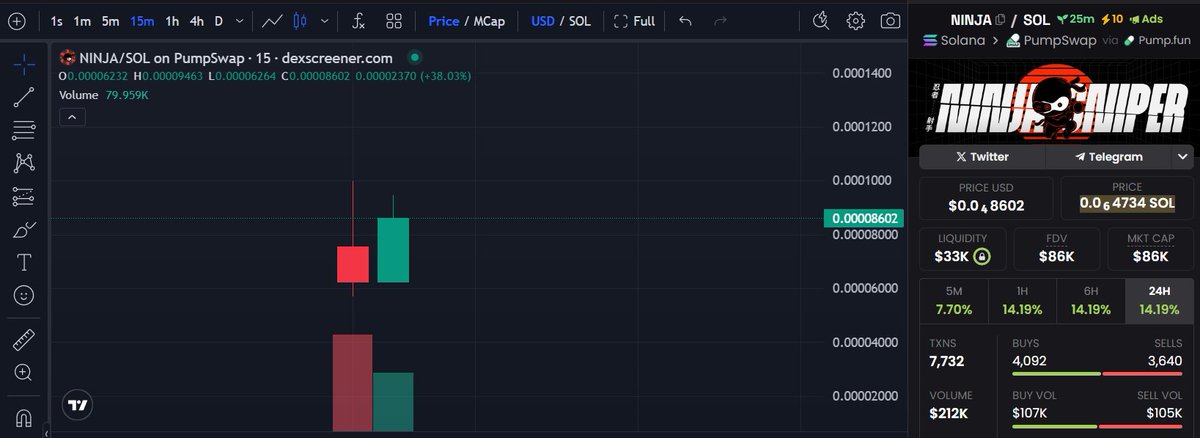This screenshot has height=438, width=1200.
Task: Activate the zoom in tool
Action: (x=24, y=372)
